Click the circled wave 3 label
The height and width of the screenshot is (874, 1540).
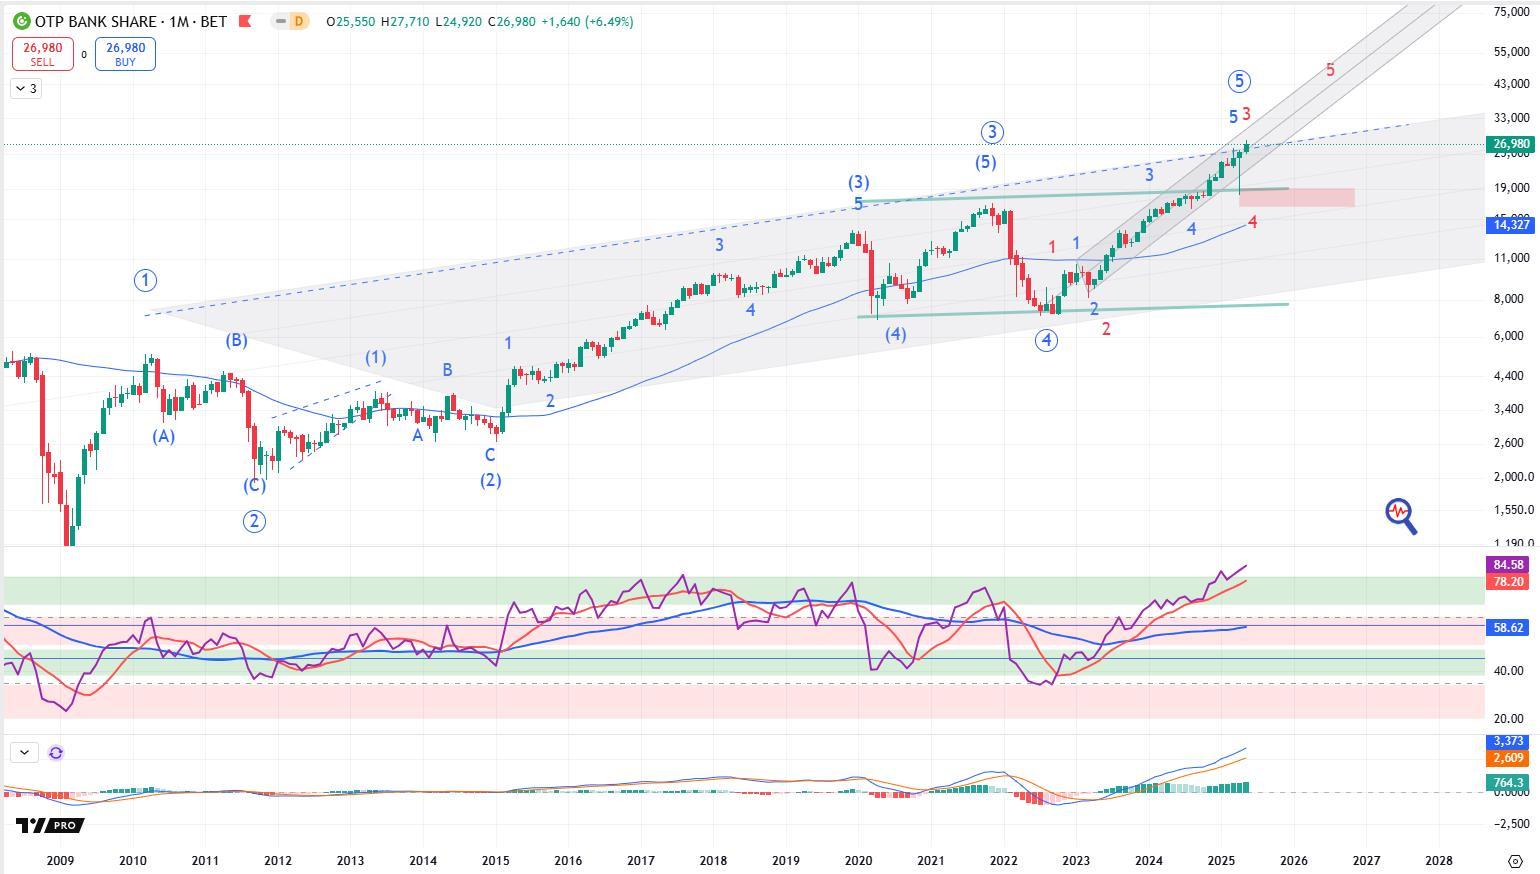991,132
